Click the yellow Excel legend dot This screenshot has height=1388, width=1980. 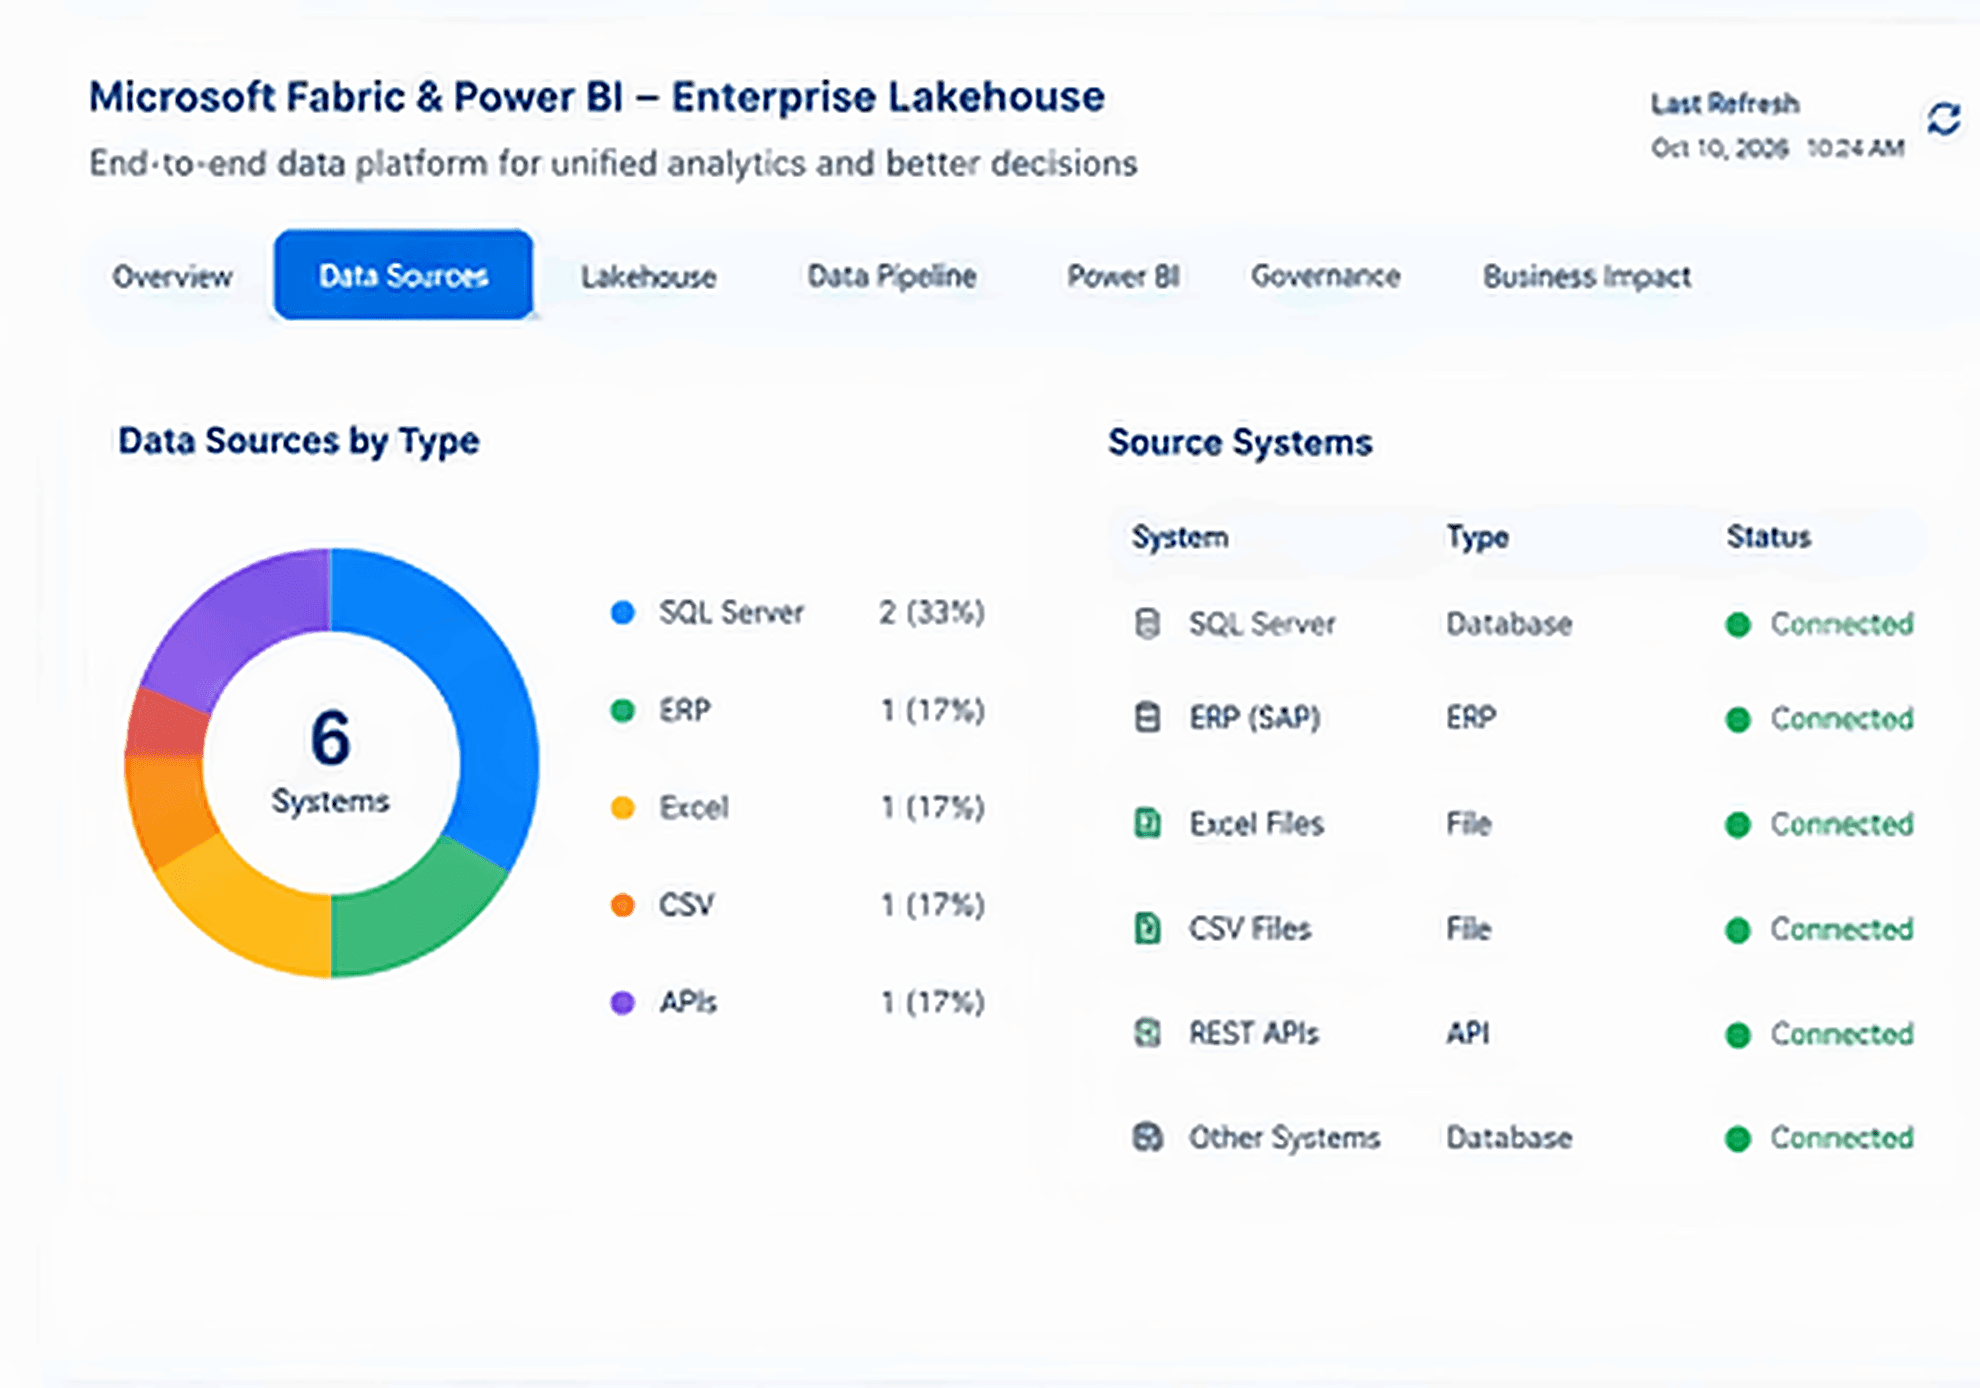[x=622, y=808]
